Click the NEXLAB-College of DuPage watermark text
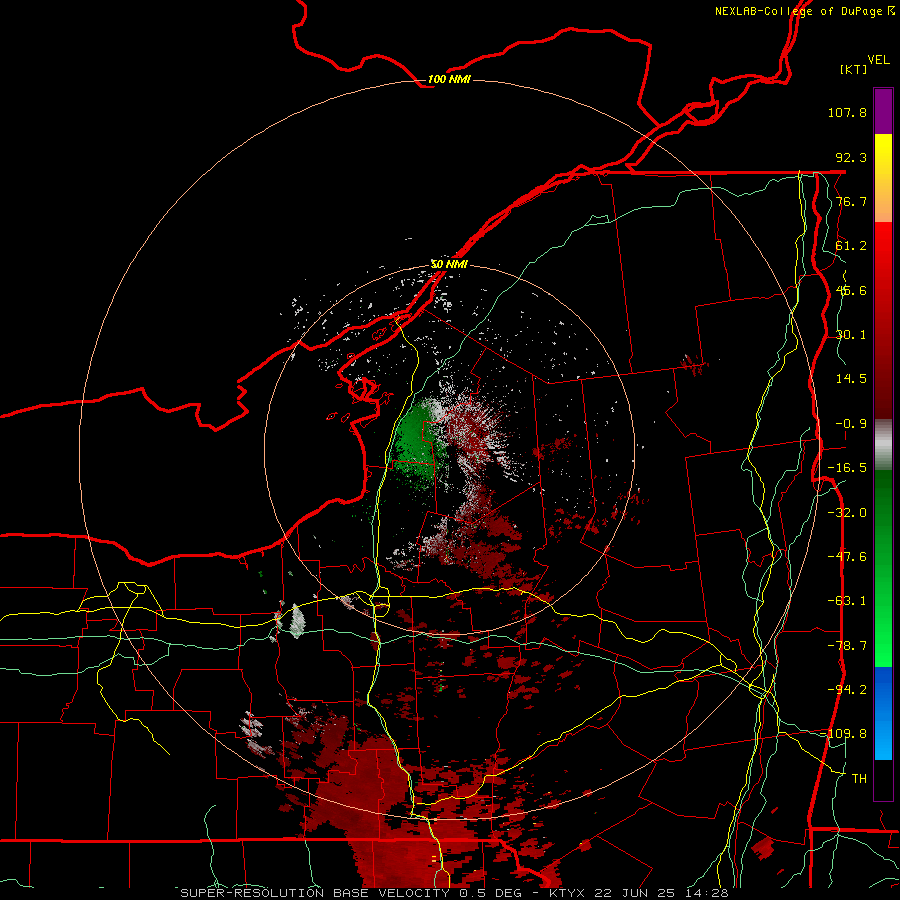The width and height of the screenshot is (900, 900). (x=804, y=11)
